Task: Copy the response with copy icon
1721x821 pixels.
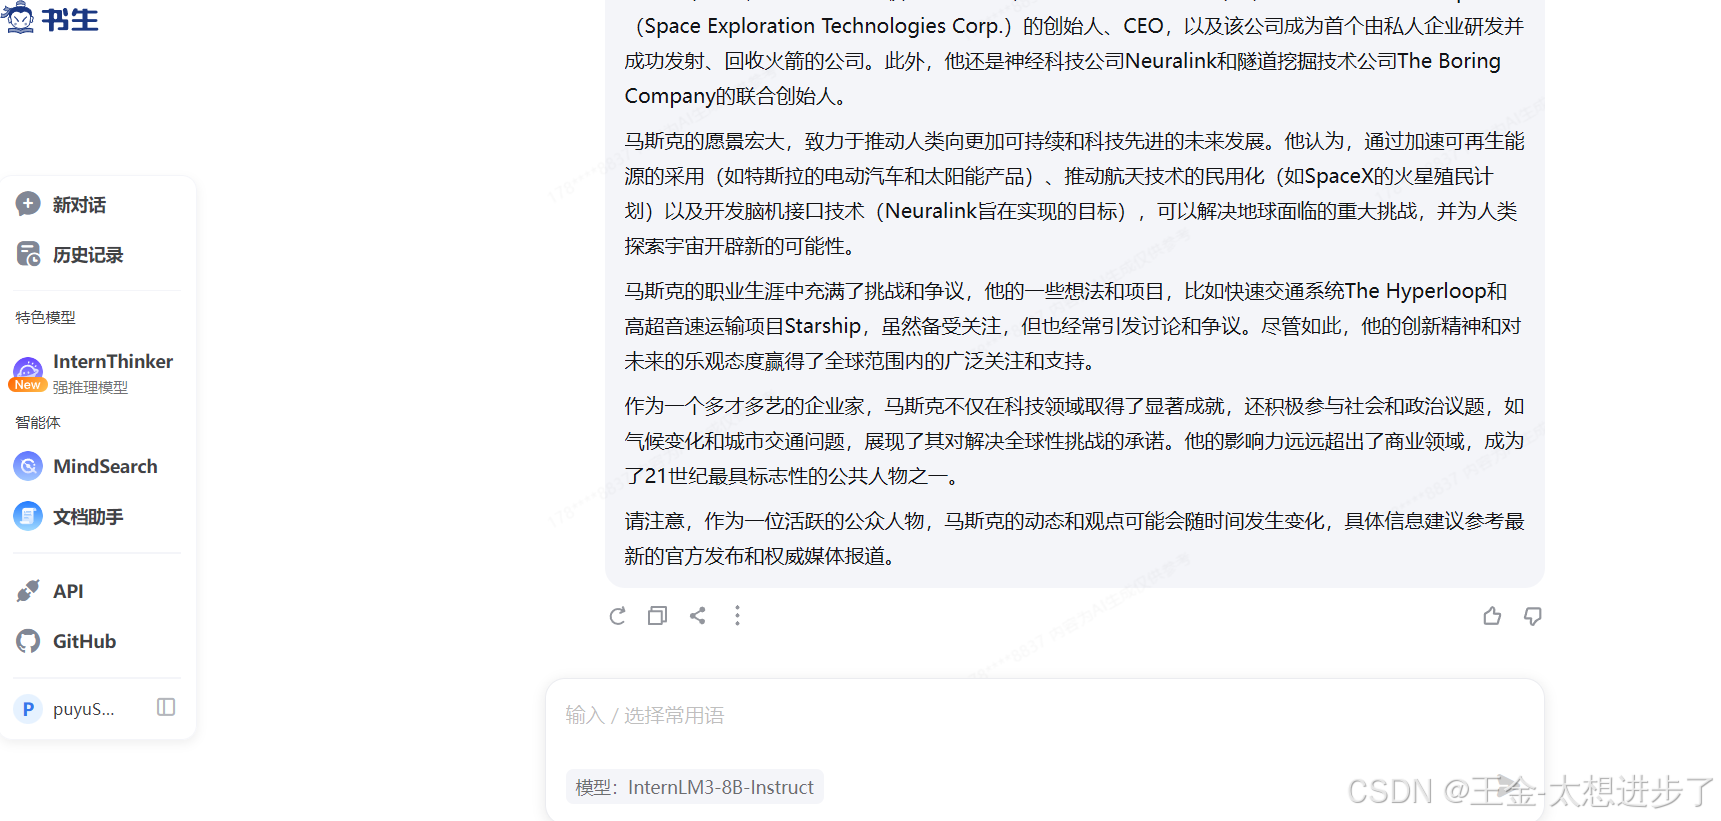Action: pos(657,616)
